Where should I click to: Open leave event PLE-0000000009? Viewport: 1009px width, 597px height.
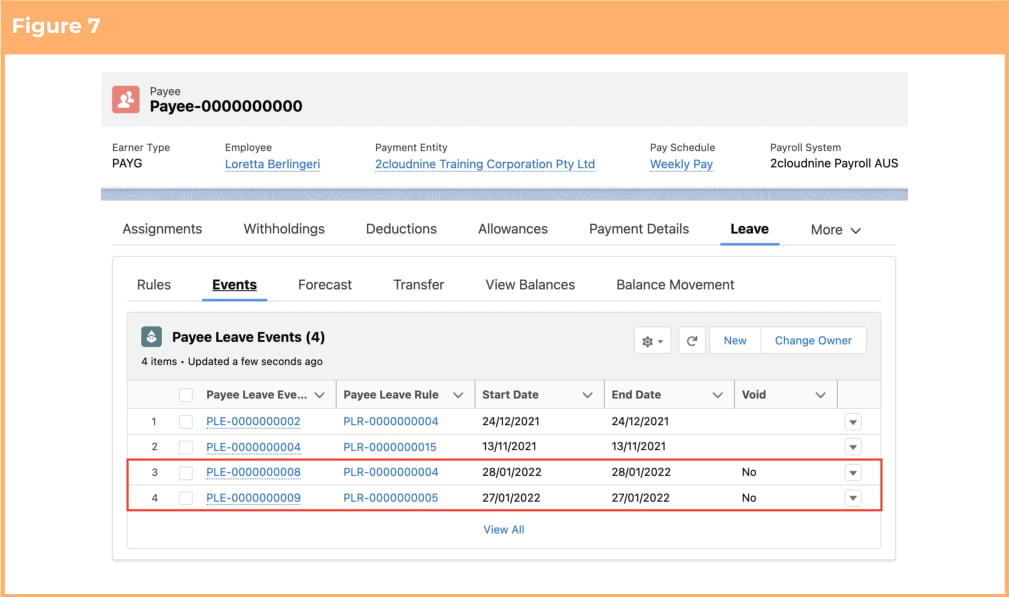(253, 498)
